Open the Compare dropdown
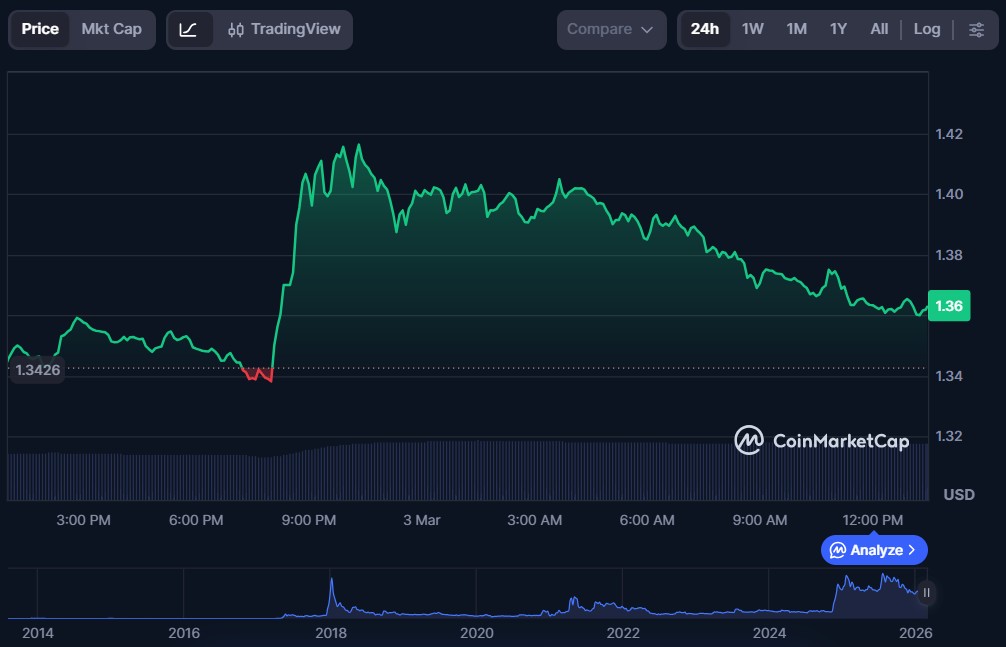The image size is (1006, 647). tap(610, 30)
